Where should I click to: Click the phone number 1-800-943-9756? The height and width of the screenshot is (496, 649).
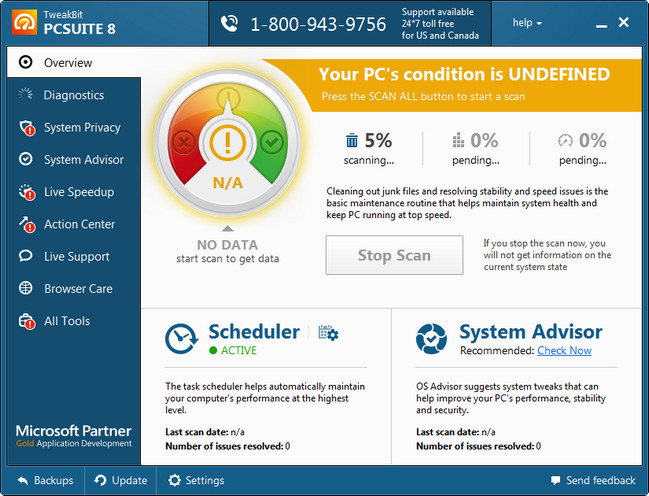pos(318,24)
